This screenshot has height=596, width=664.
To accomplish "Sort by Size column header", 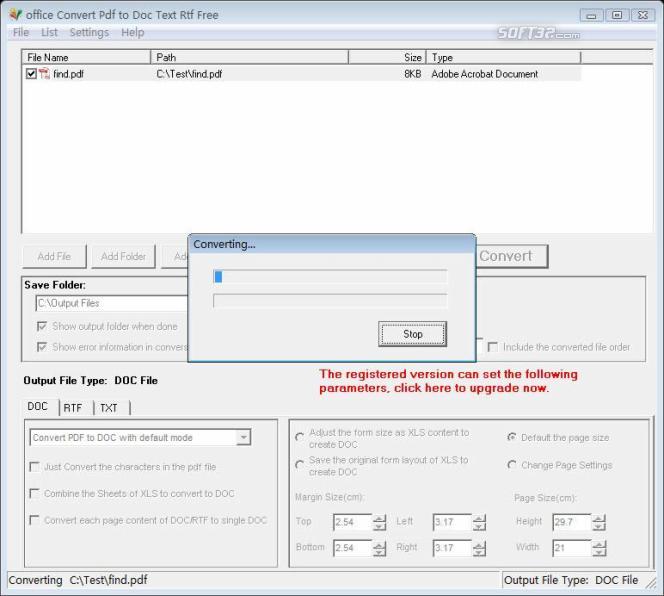I will point(387,57).
